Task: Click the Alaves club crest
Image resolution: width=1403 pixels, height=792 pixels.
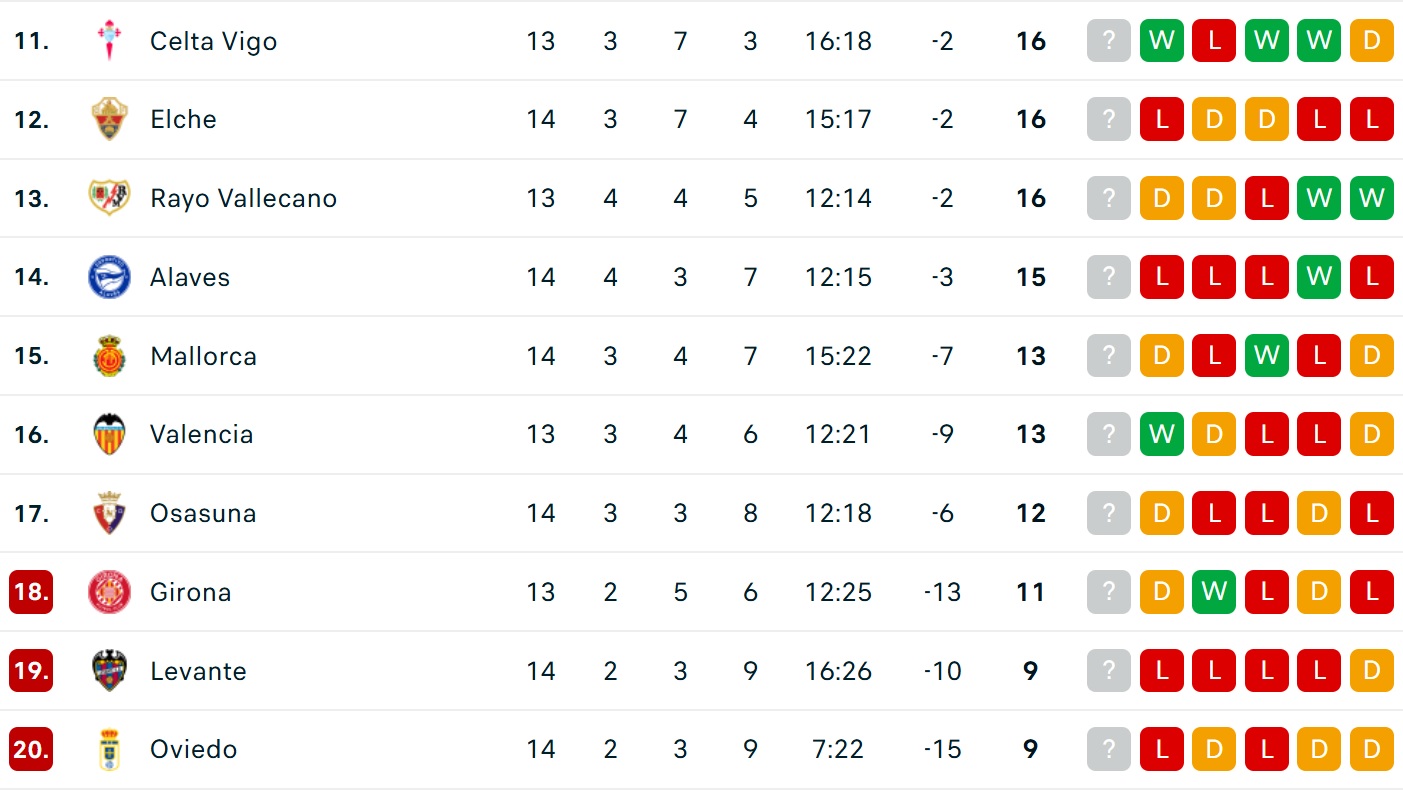Action: (x=109, y=277)
